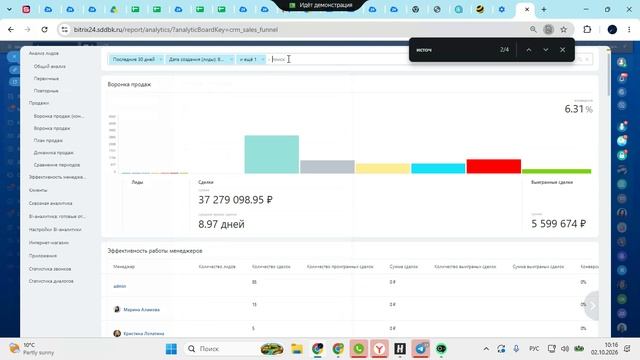Open the 'Последние 30 дней' filter chip
The image size is (640, 360).
pos(133,60)
